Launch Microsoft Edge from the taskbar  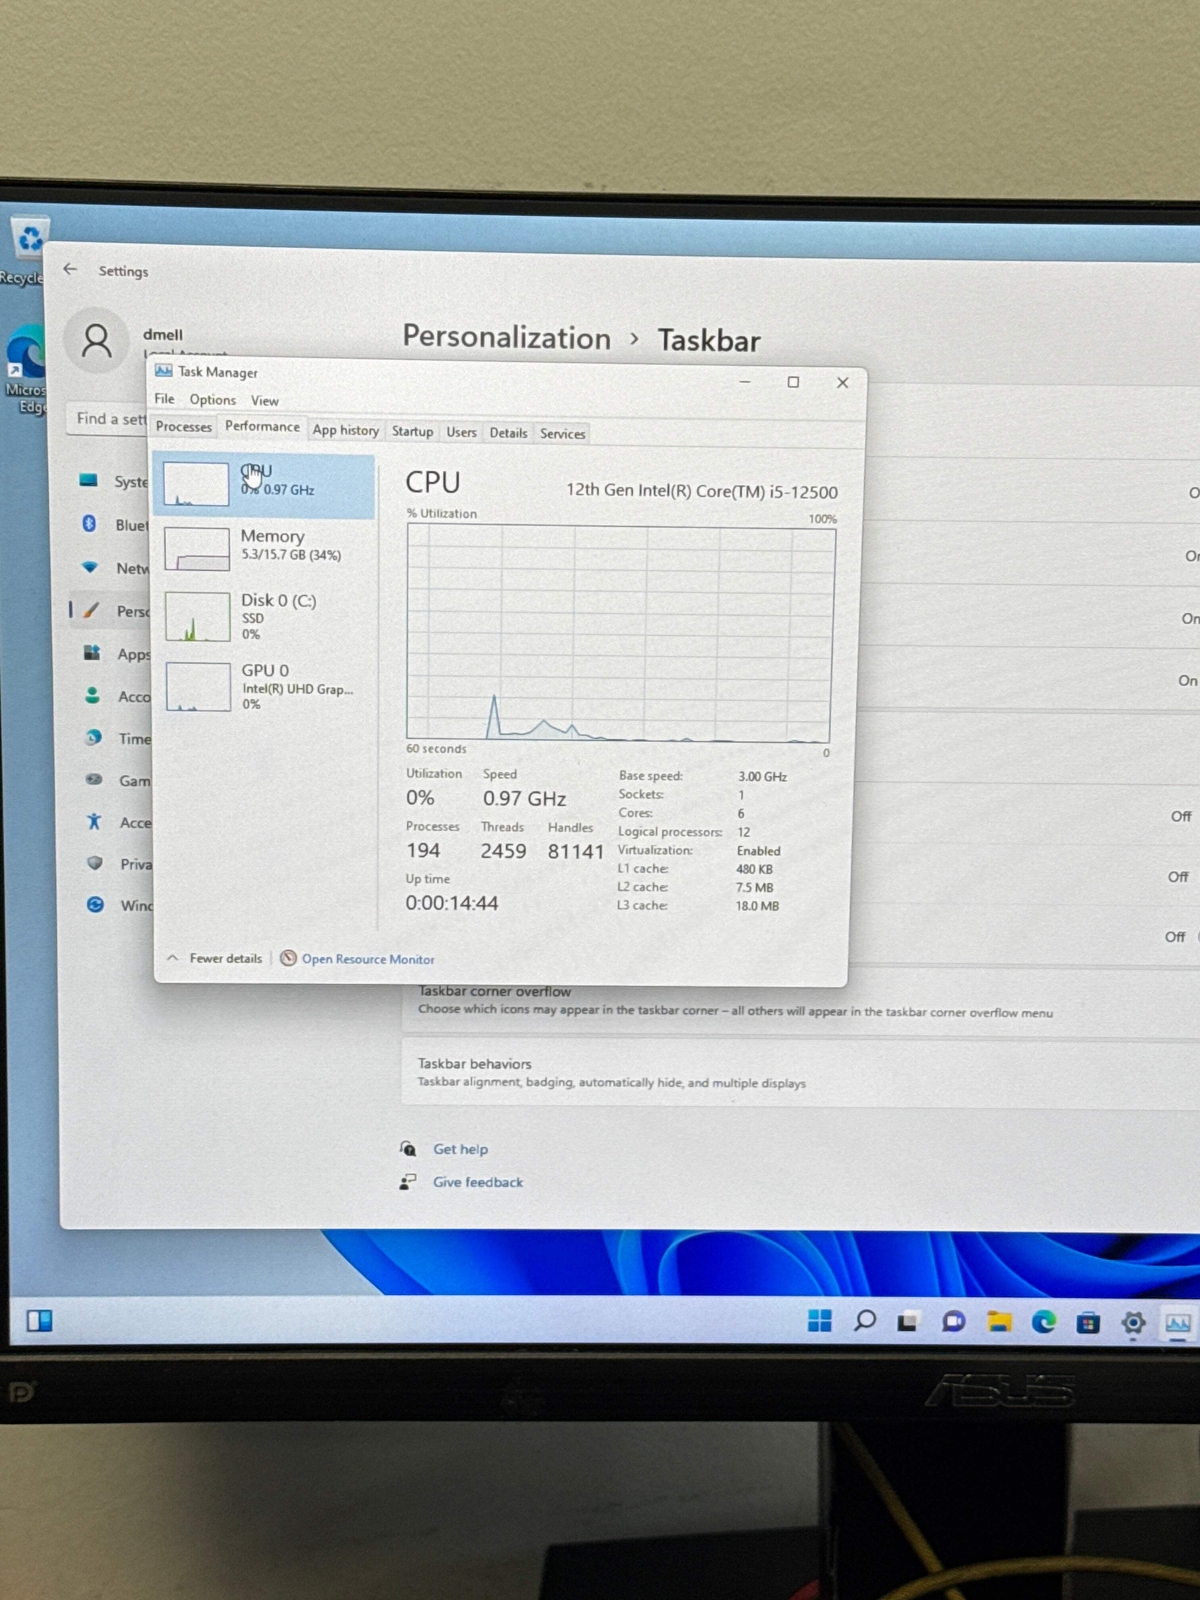[1044, 1322]
